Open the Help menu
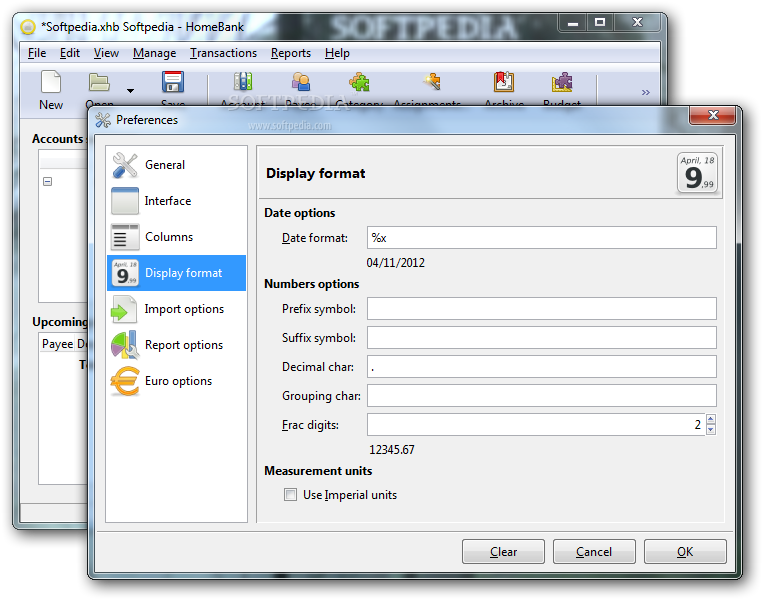This screenshot has width=763, height=600. point(337,53)
